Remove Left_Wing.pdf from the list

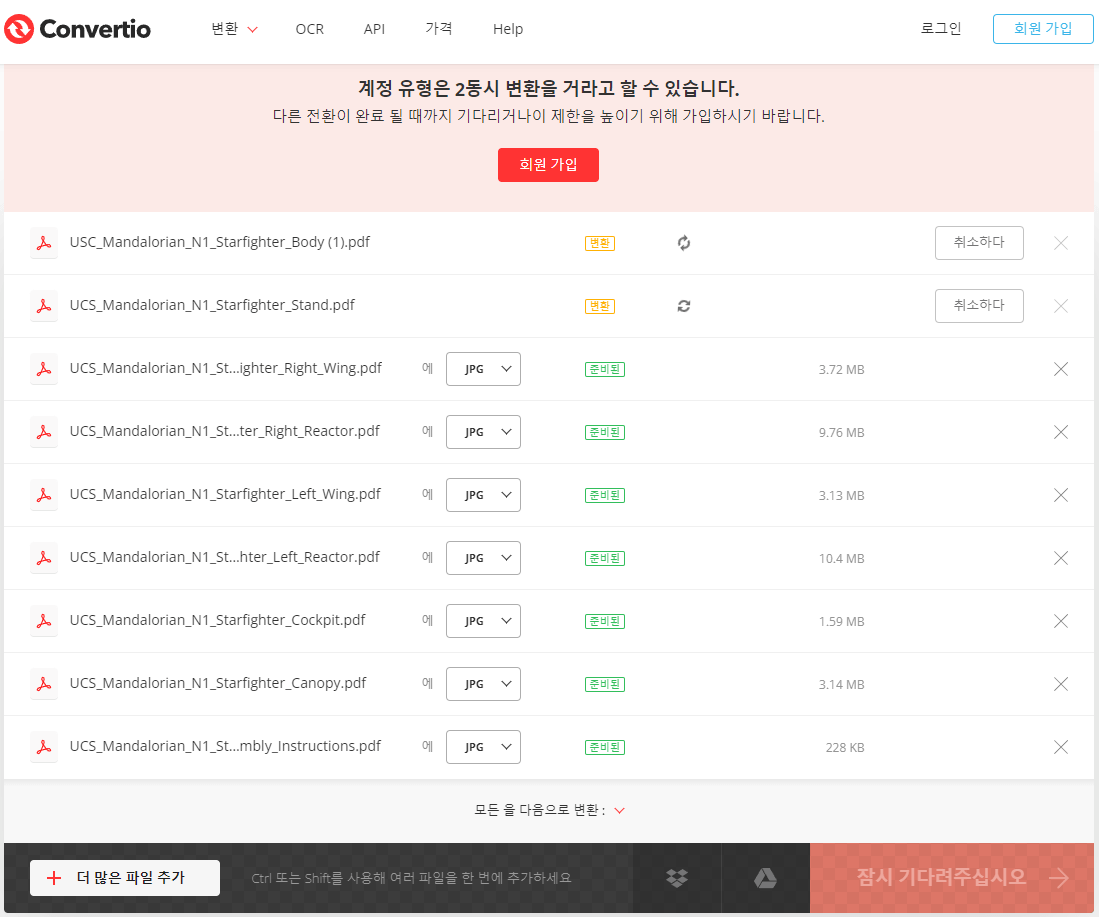1060,494
